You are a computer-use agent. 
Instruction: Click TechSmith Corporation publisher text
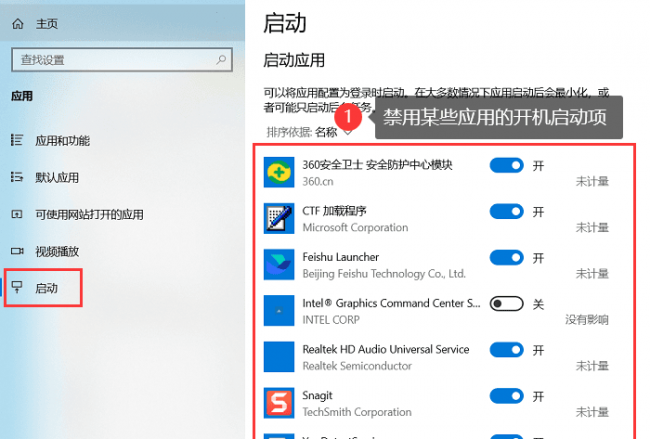(x=357, y=412)
